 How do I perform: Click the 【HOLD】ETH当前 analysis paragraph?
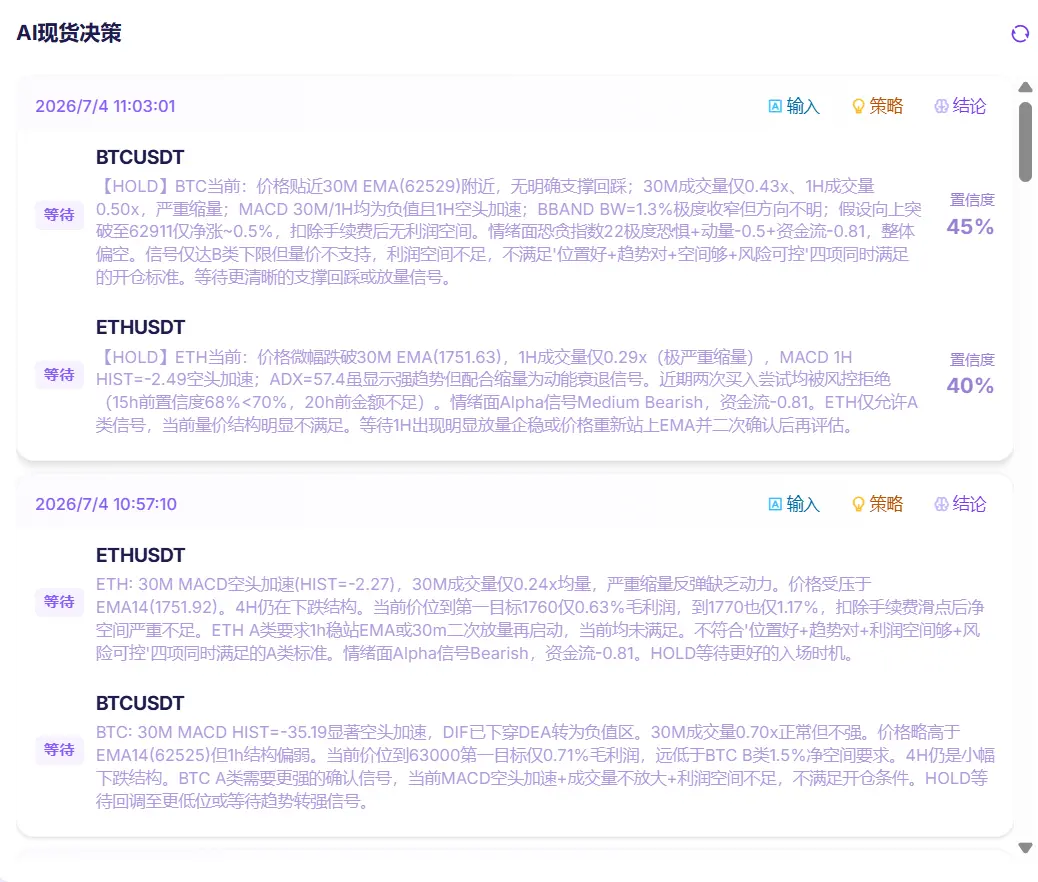click(507, 391)
